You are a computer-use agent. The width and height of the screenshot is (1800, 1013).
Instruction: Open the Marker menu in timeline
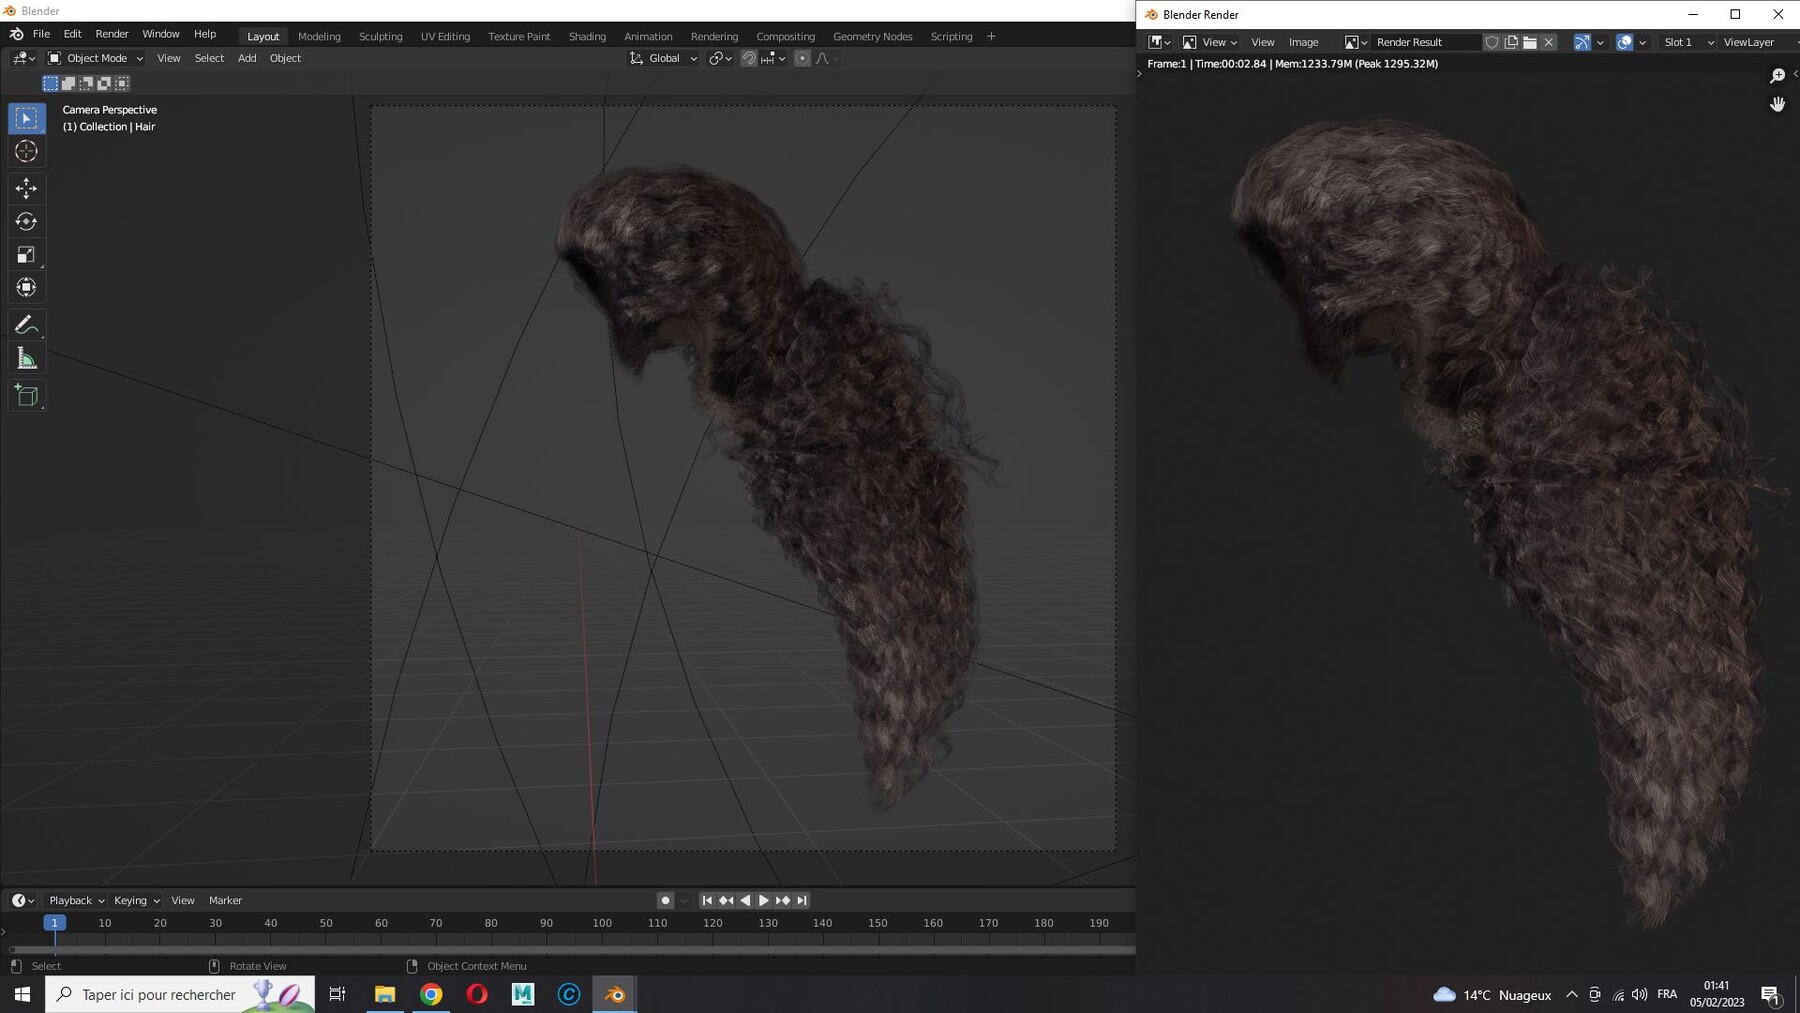[225, 900]
